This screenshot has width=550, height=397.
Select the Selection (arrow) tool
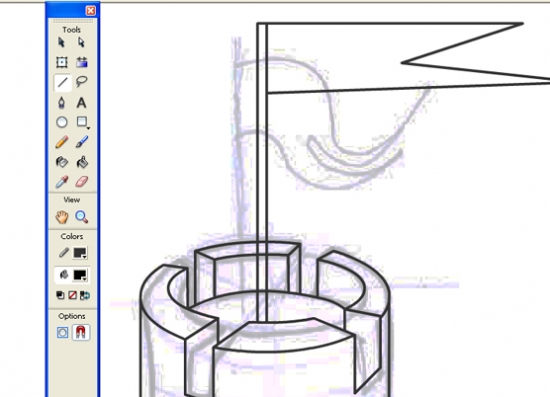61,42
